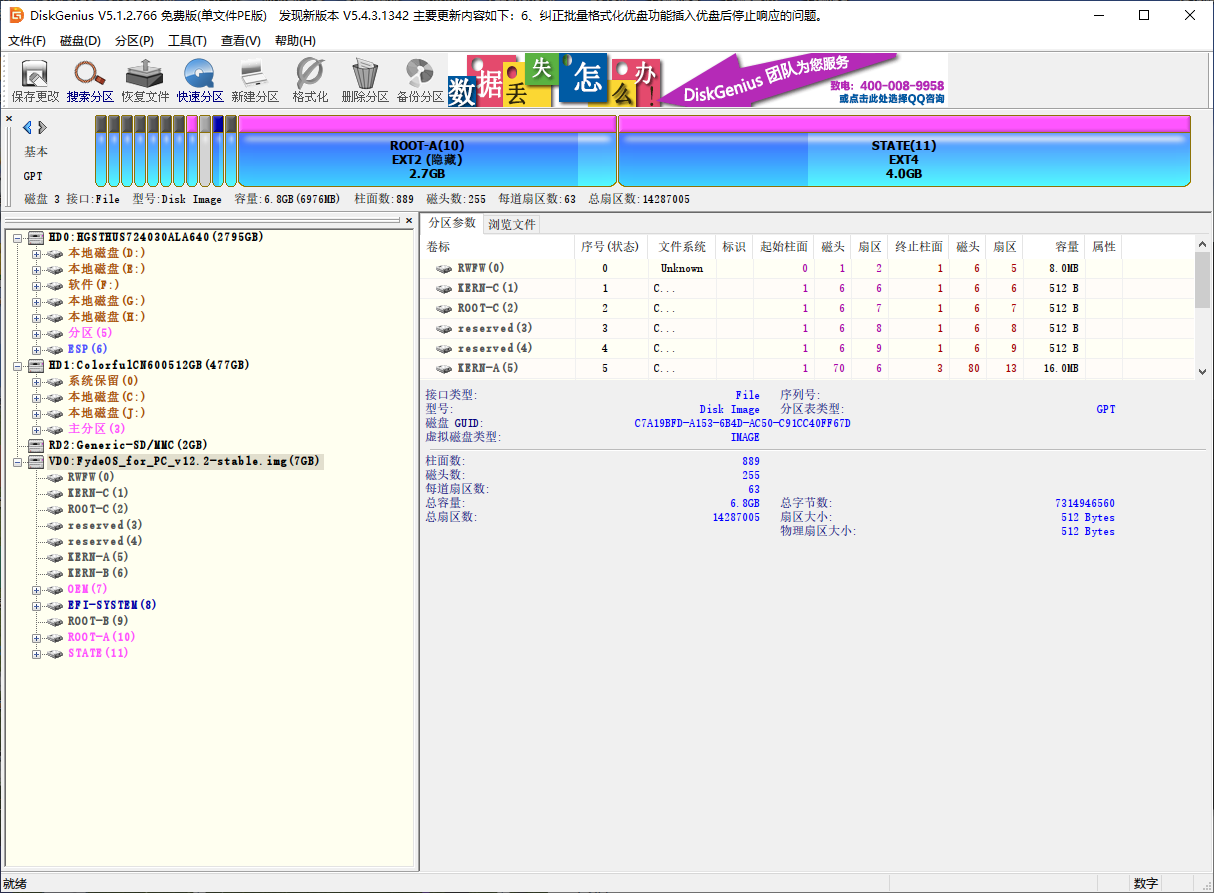Select ROOT-B(9) in the tree
Viewport: 1214px width, 893px height.
point(98,621)
